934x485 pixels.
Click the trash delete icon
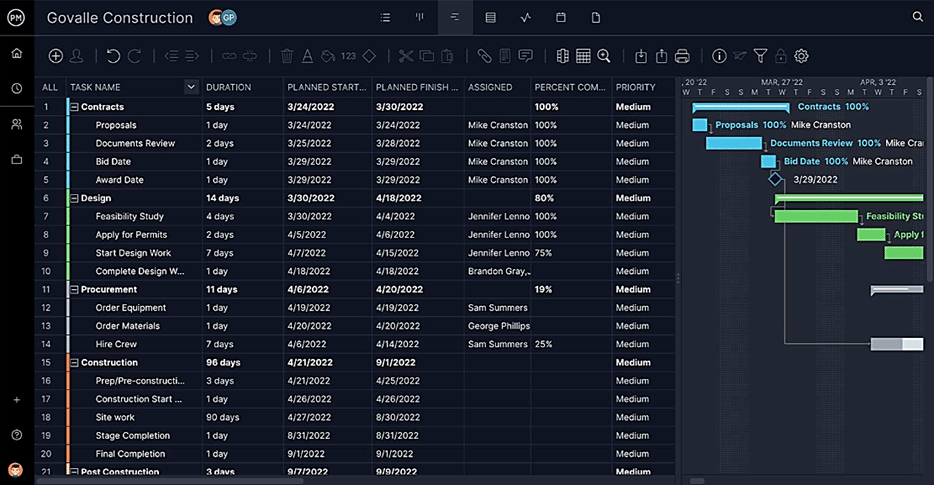(287, 57)
